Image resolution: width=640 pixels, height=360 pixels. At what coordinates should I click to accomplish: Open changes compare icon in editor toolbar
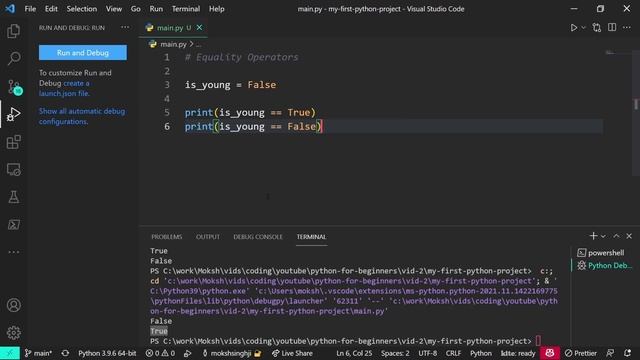point(597,28)
